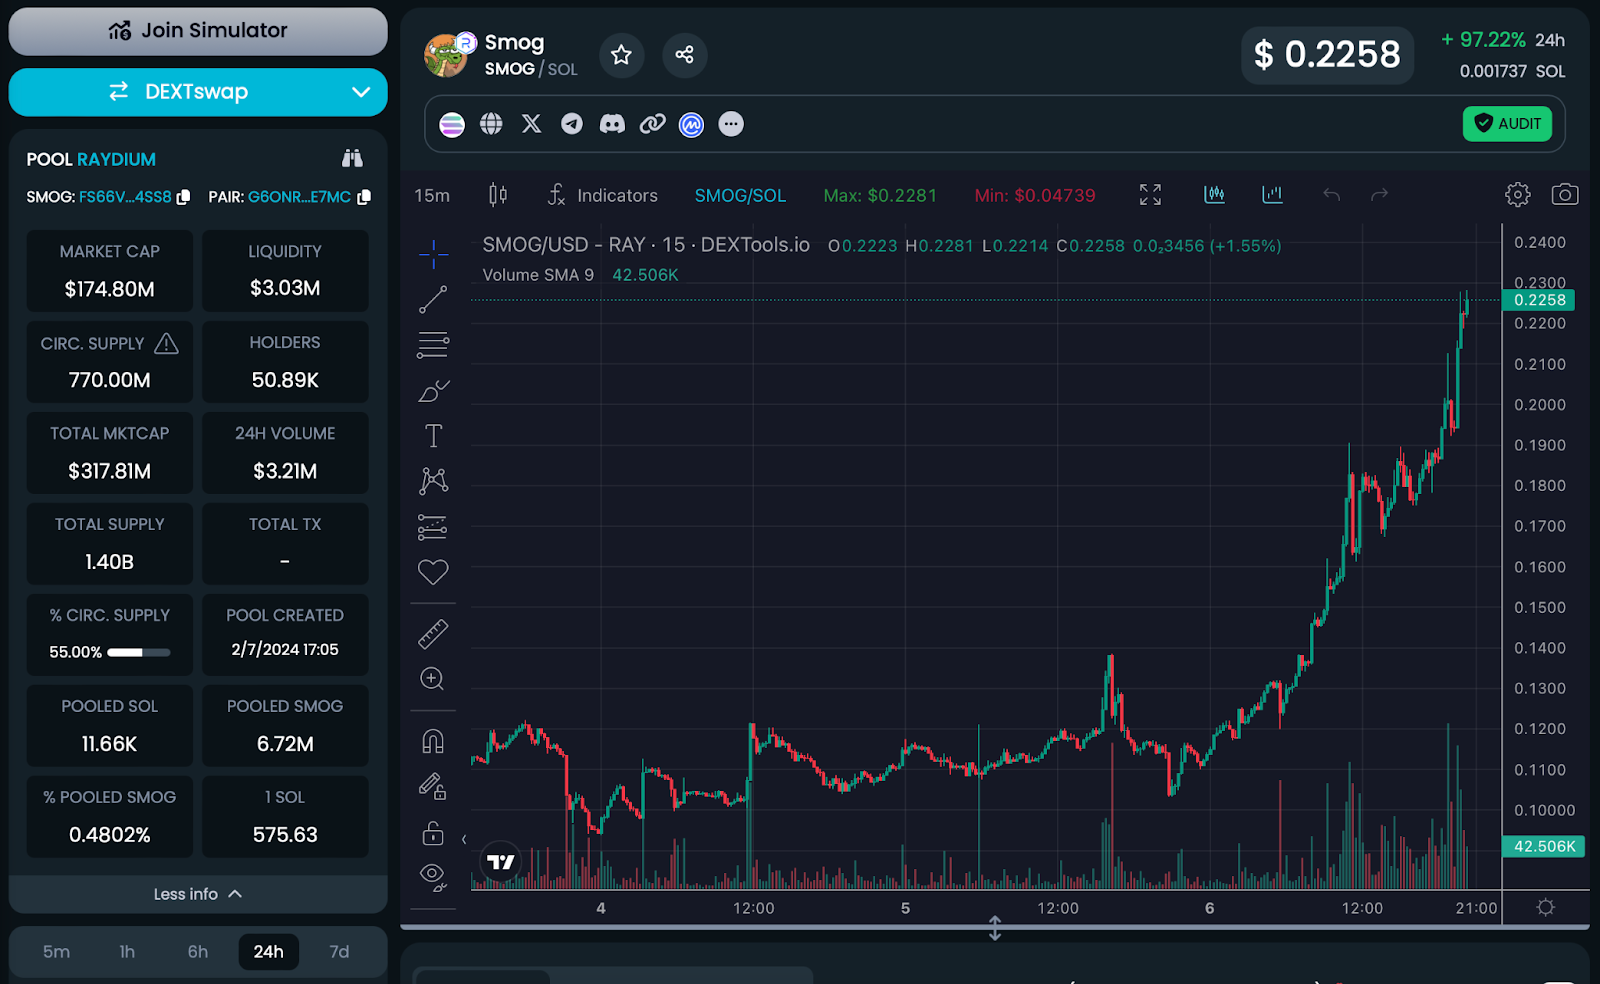The image size is (1600, 984).
Task: Open the Discord social link
Action: point(612,124)
